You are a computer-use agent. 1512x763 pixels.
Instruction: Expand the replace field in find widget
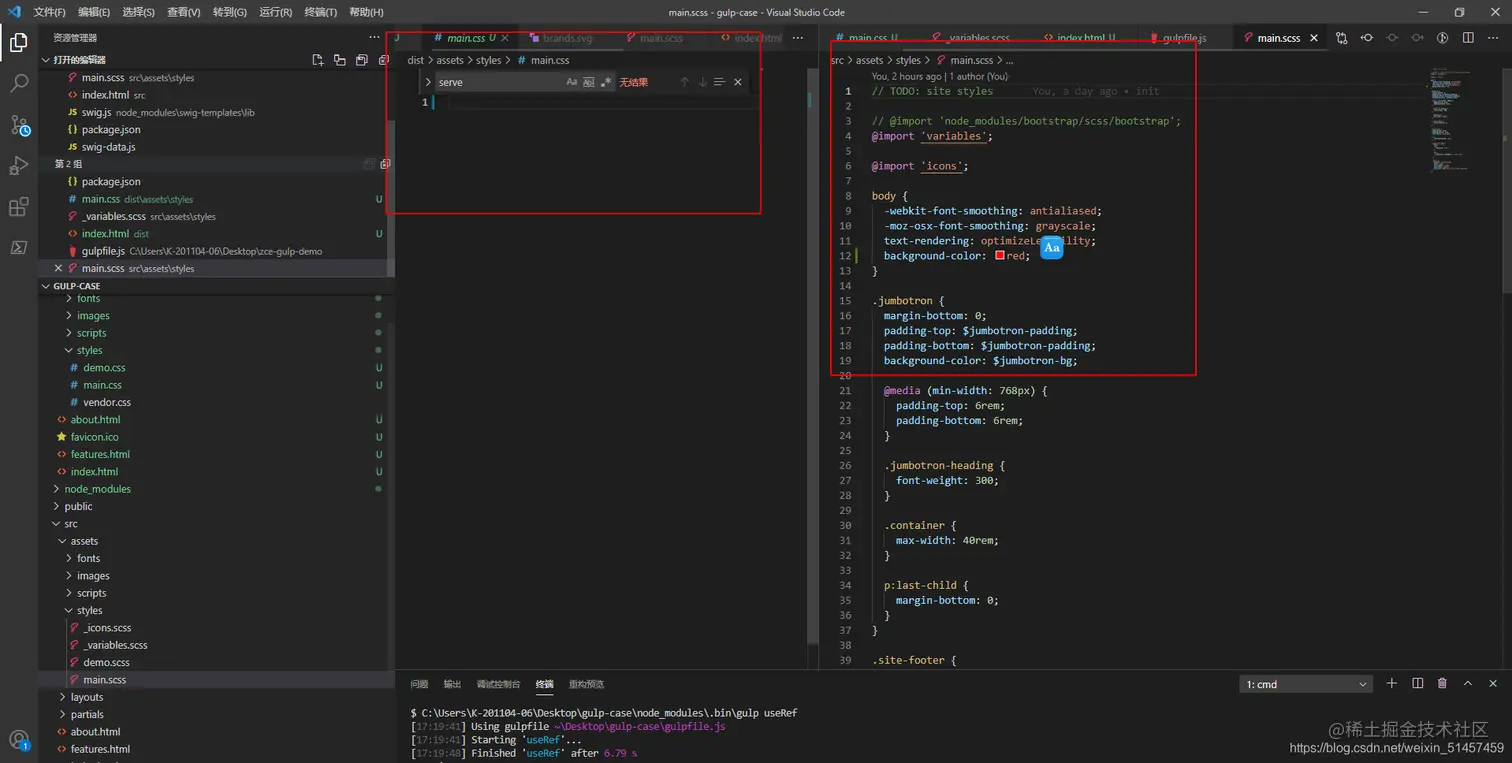428,82
